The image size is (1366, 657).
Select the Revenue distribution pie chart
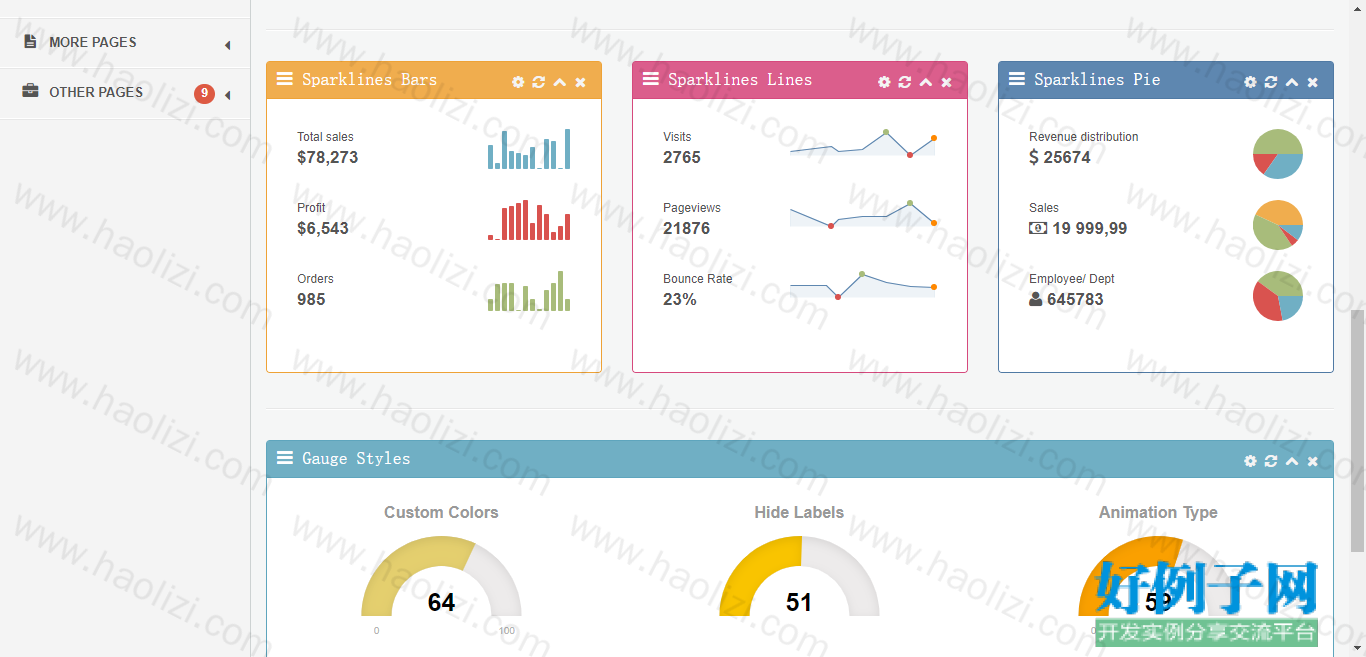click(x=1278, y=154)
